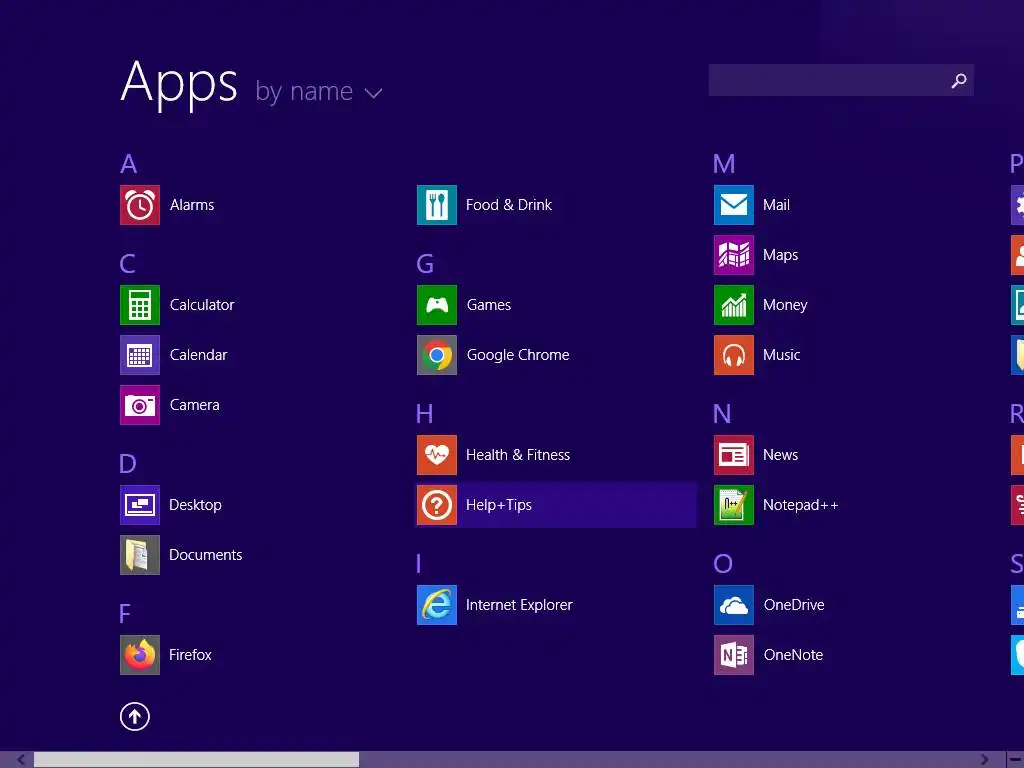Click the 'Games' label text

(488, 305)
